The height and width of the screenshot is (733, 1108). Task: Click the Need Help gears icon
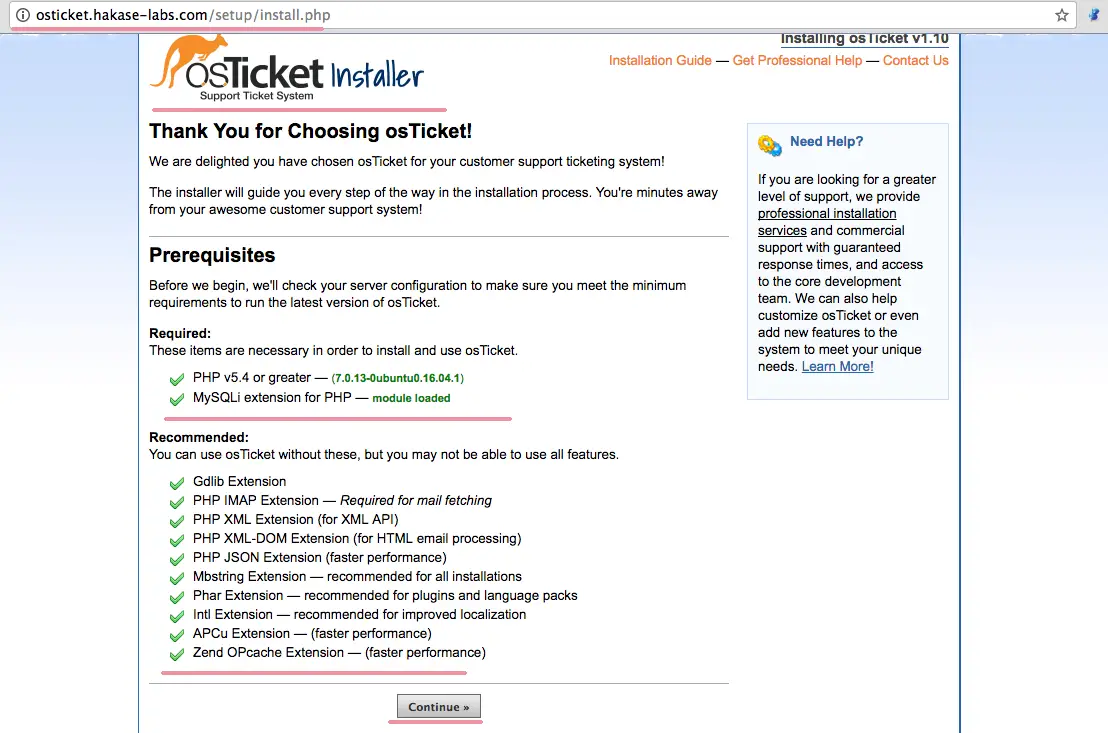[x=770, y=145]
